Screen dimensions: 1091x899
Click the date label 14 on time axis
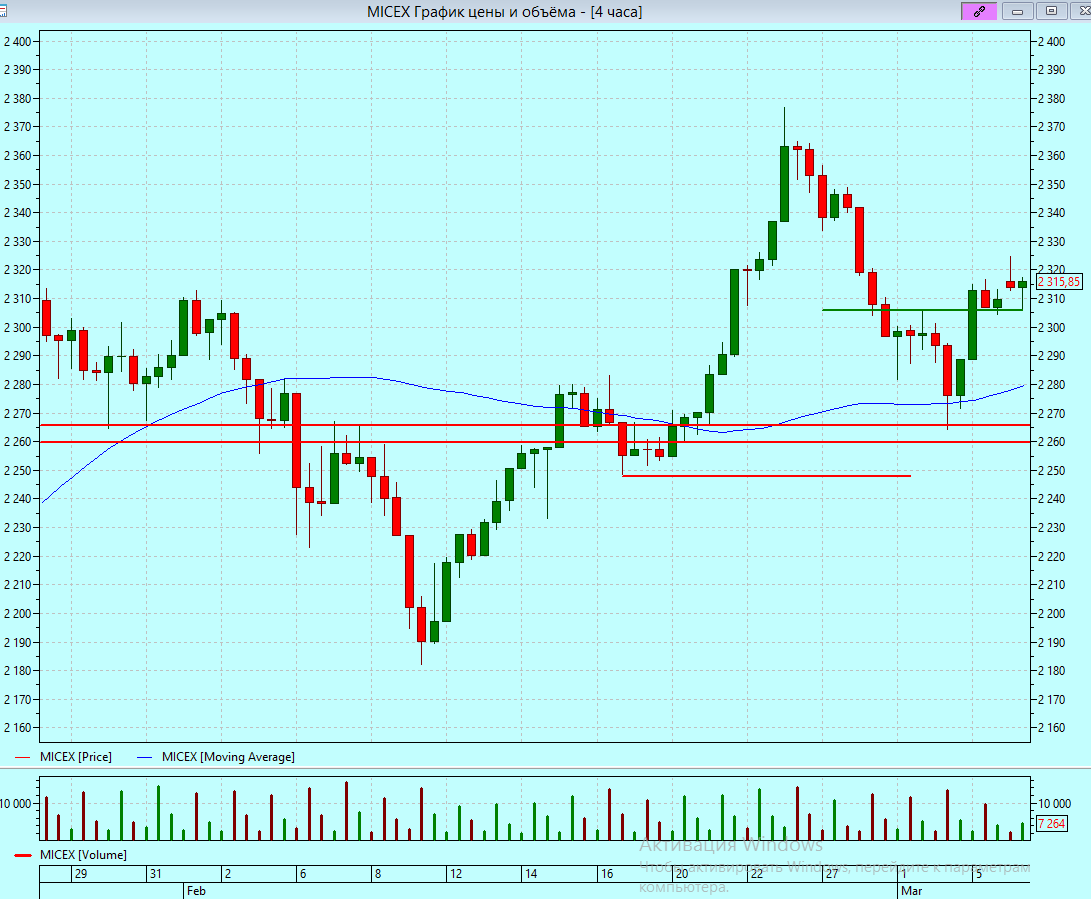tap(531, 874)
